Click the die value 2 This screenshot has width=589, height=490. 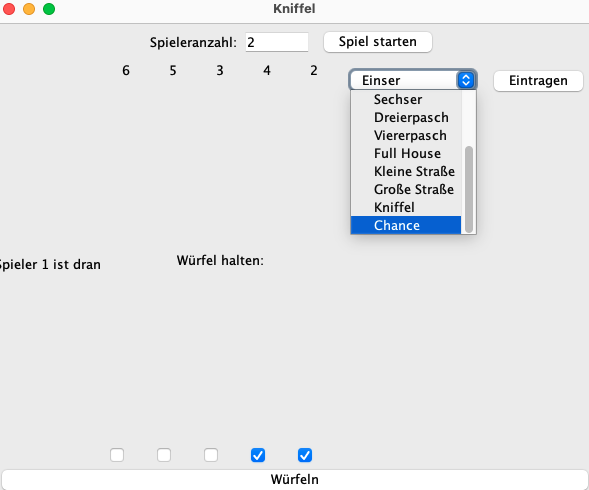point(314,70)
